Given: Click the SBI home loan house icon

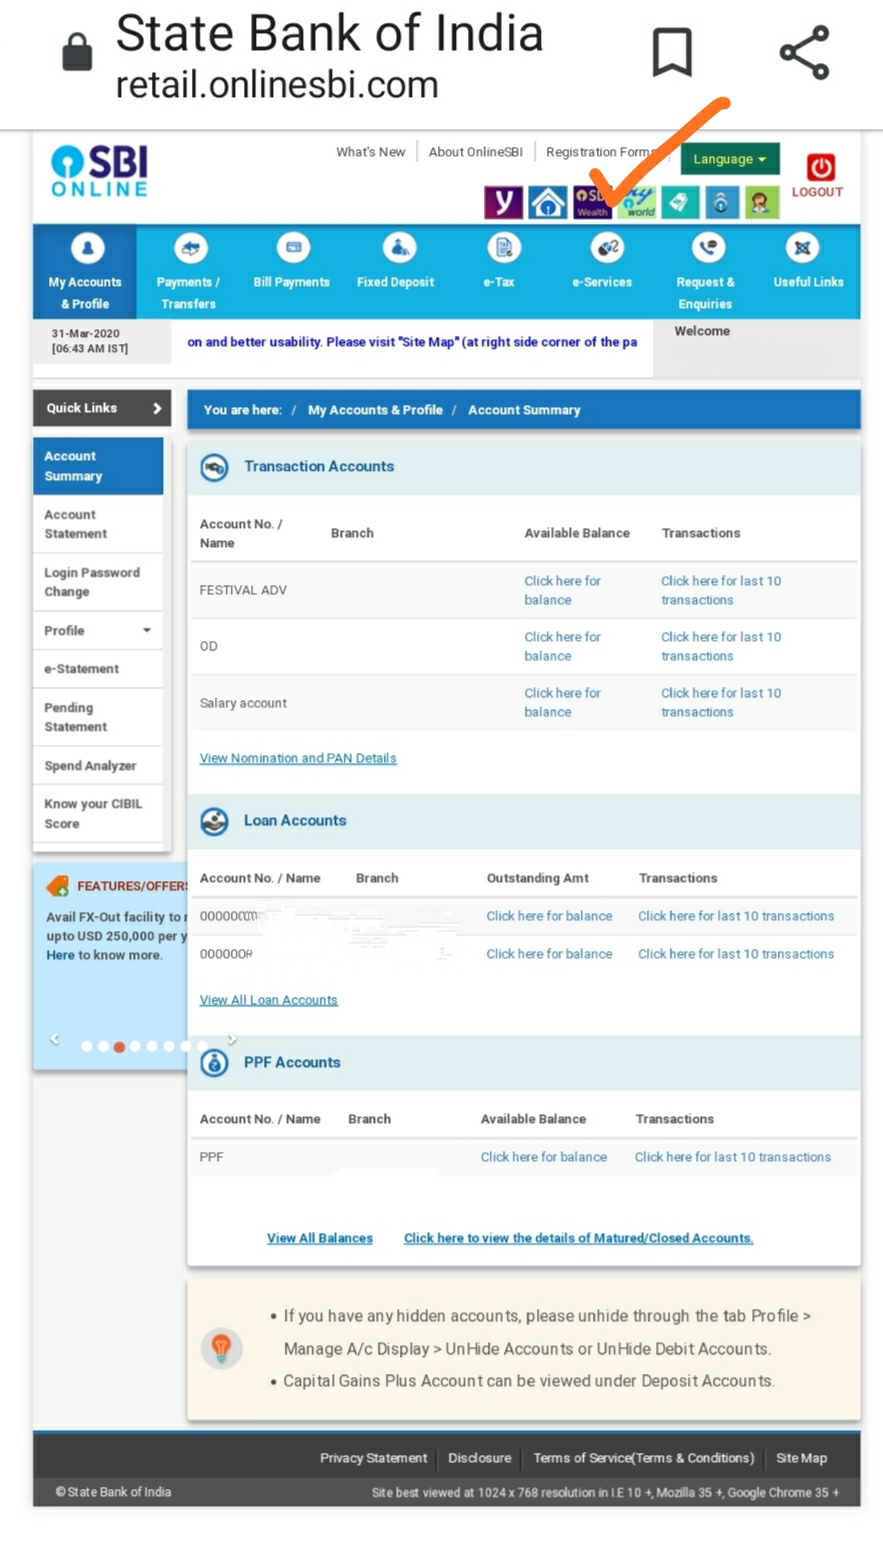Looking at the screenshot, I should [547, 202].
